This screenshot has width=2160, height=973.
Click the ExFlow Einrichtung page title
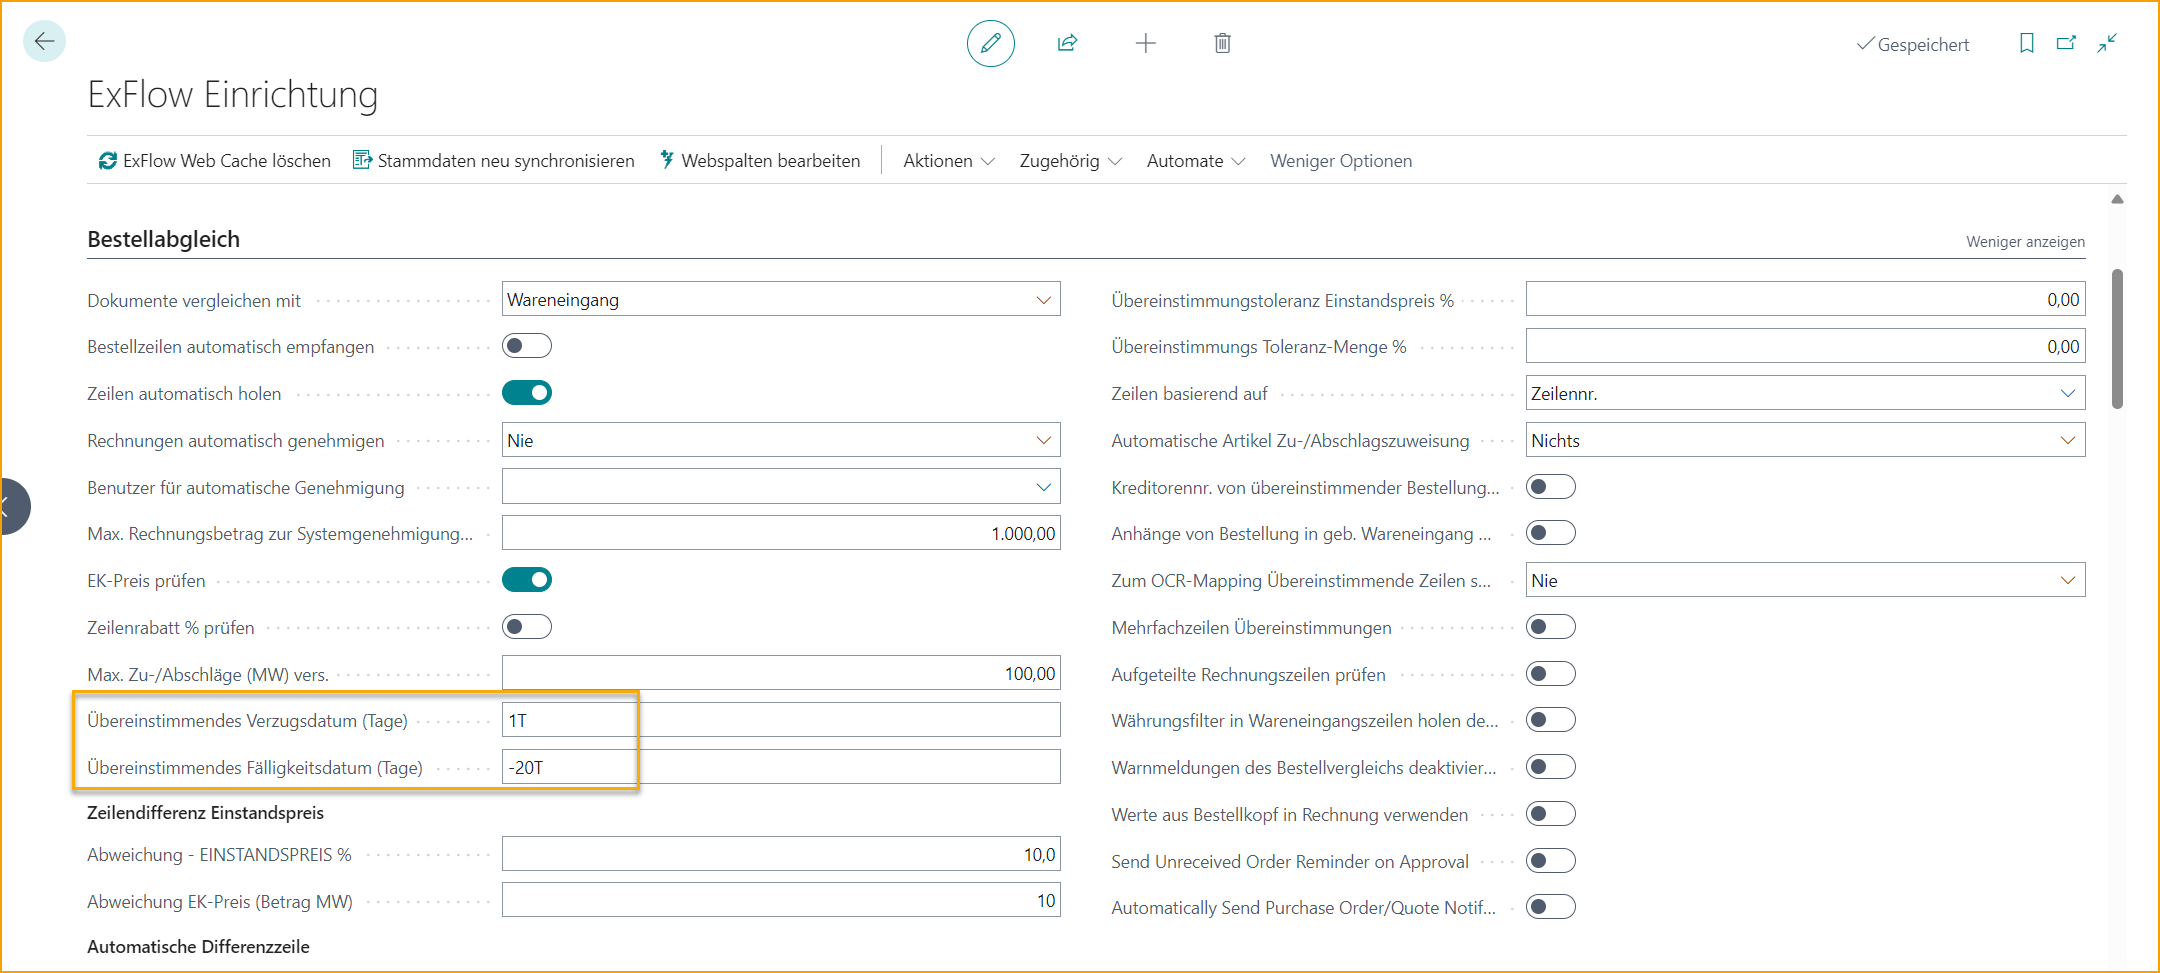click(233, 94)
